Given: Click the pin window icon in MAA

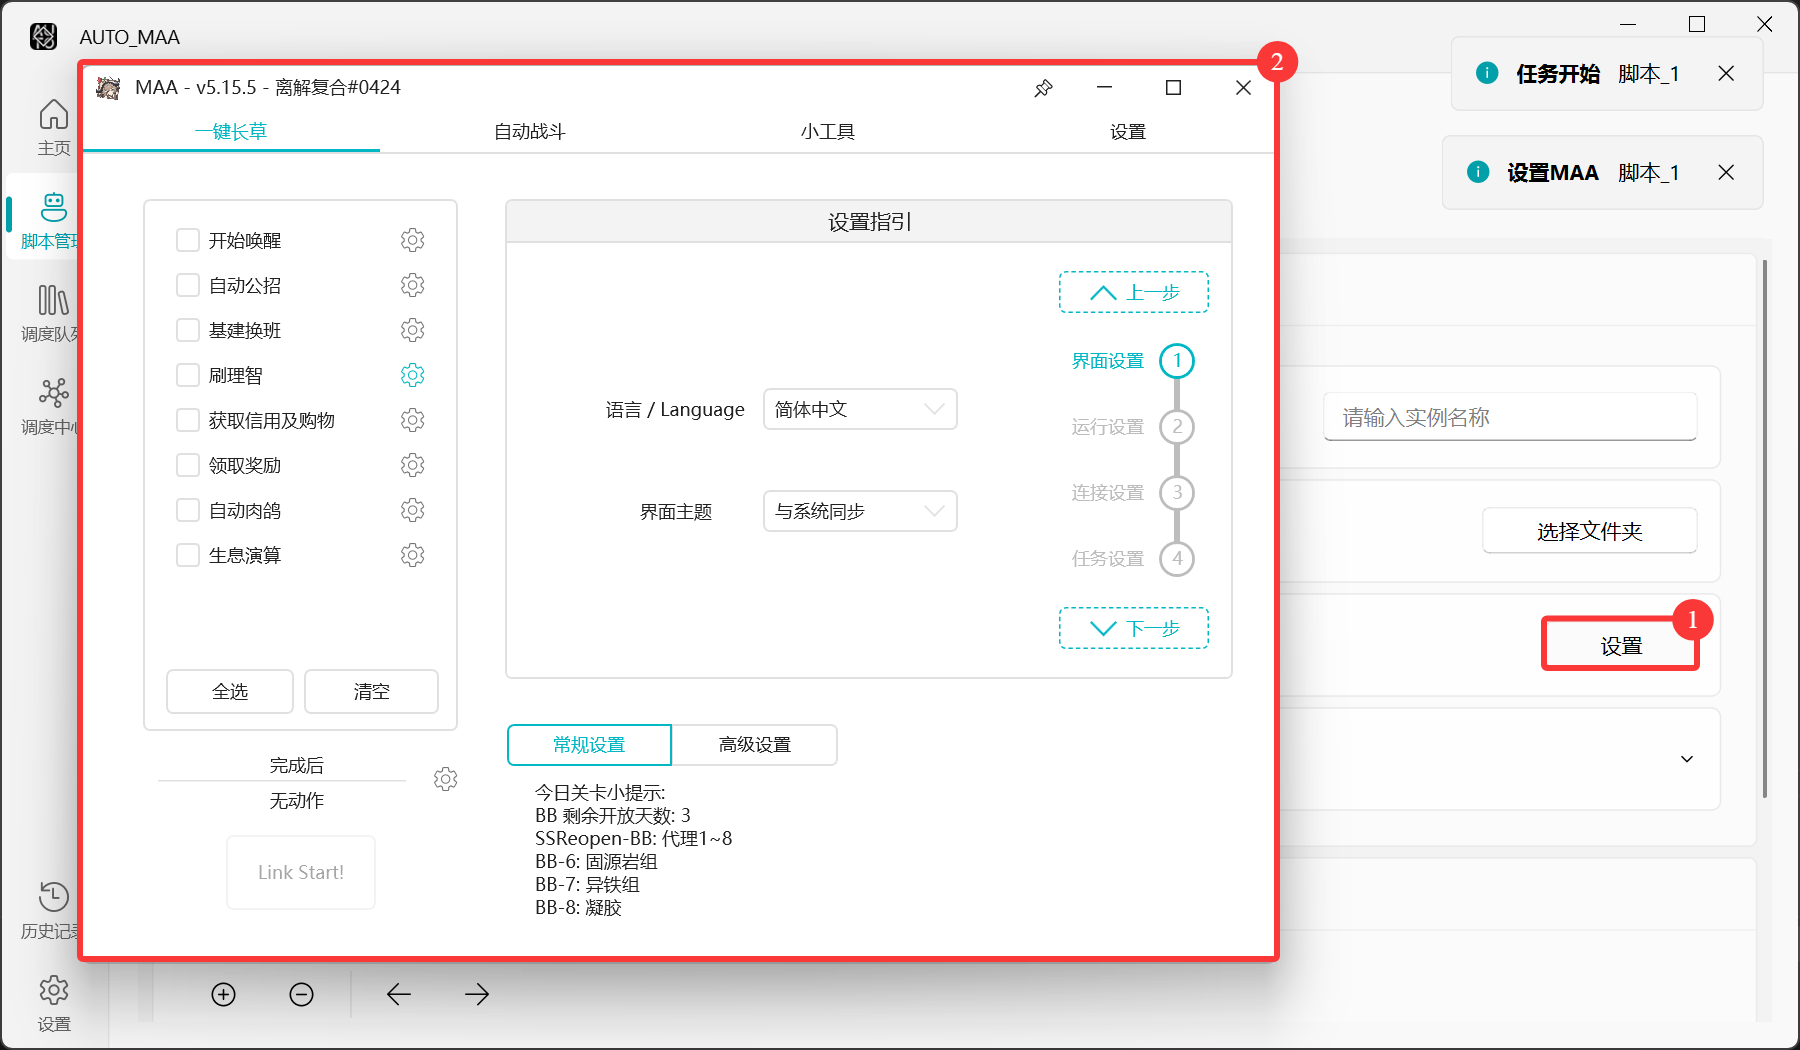Looking at the screenshot, I should 1043,88.
